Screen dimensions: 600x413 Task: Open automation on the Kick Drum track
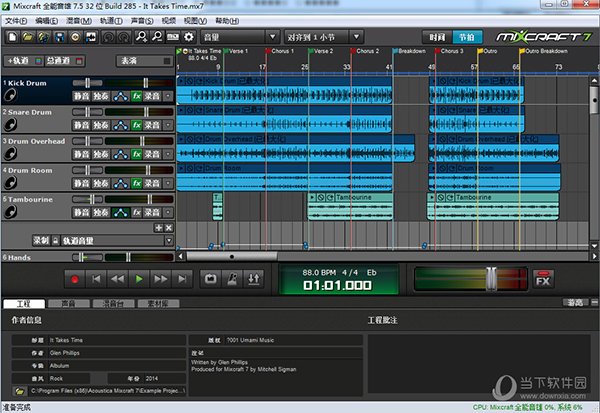121,96
